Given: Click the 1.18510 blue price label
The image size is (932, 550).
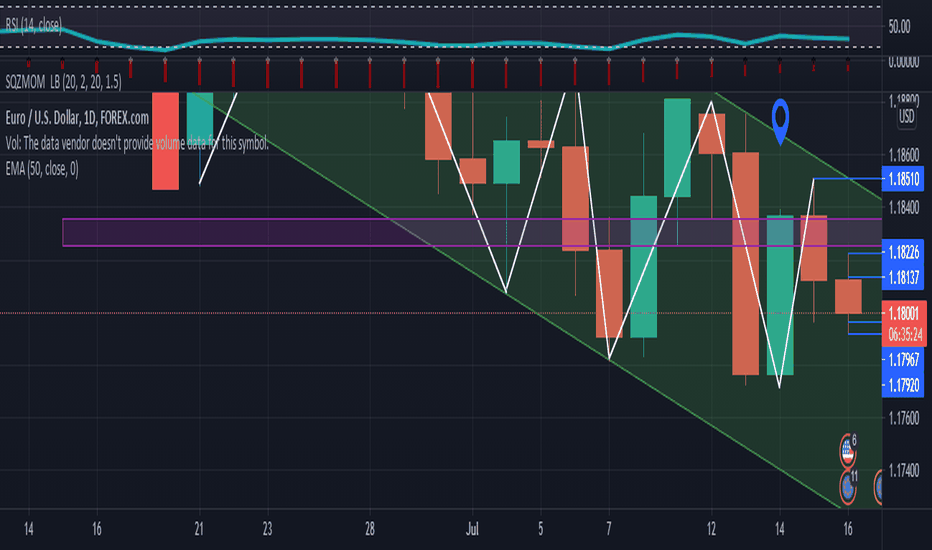Looking at the screenshot, I should pos(903,179).
